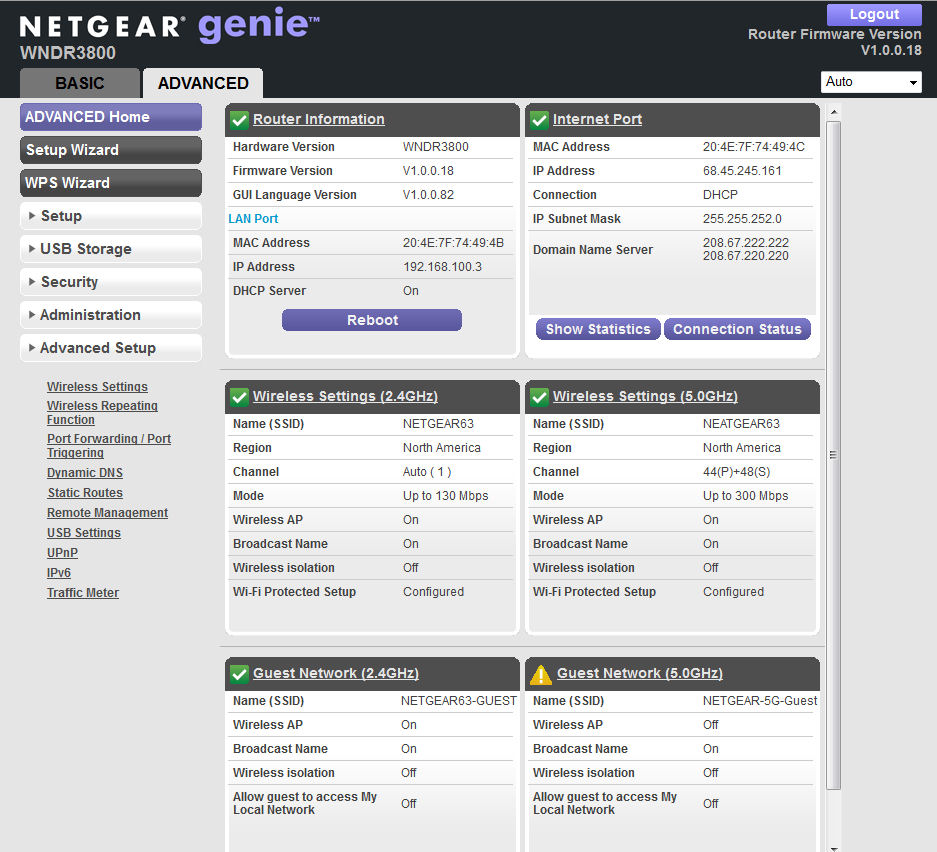Open the IPv6 link
The width and height of the screenshot is (937, 852).
[x=59, y=572]
